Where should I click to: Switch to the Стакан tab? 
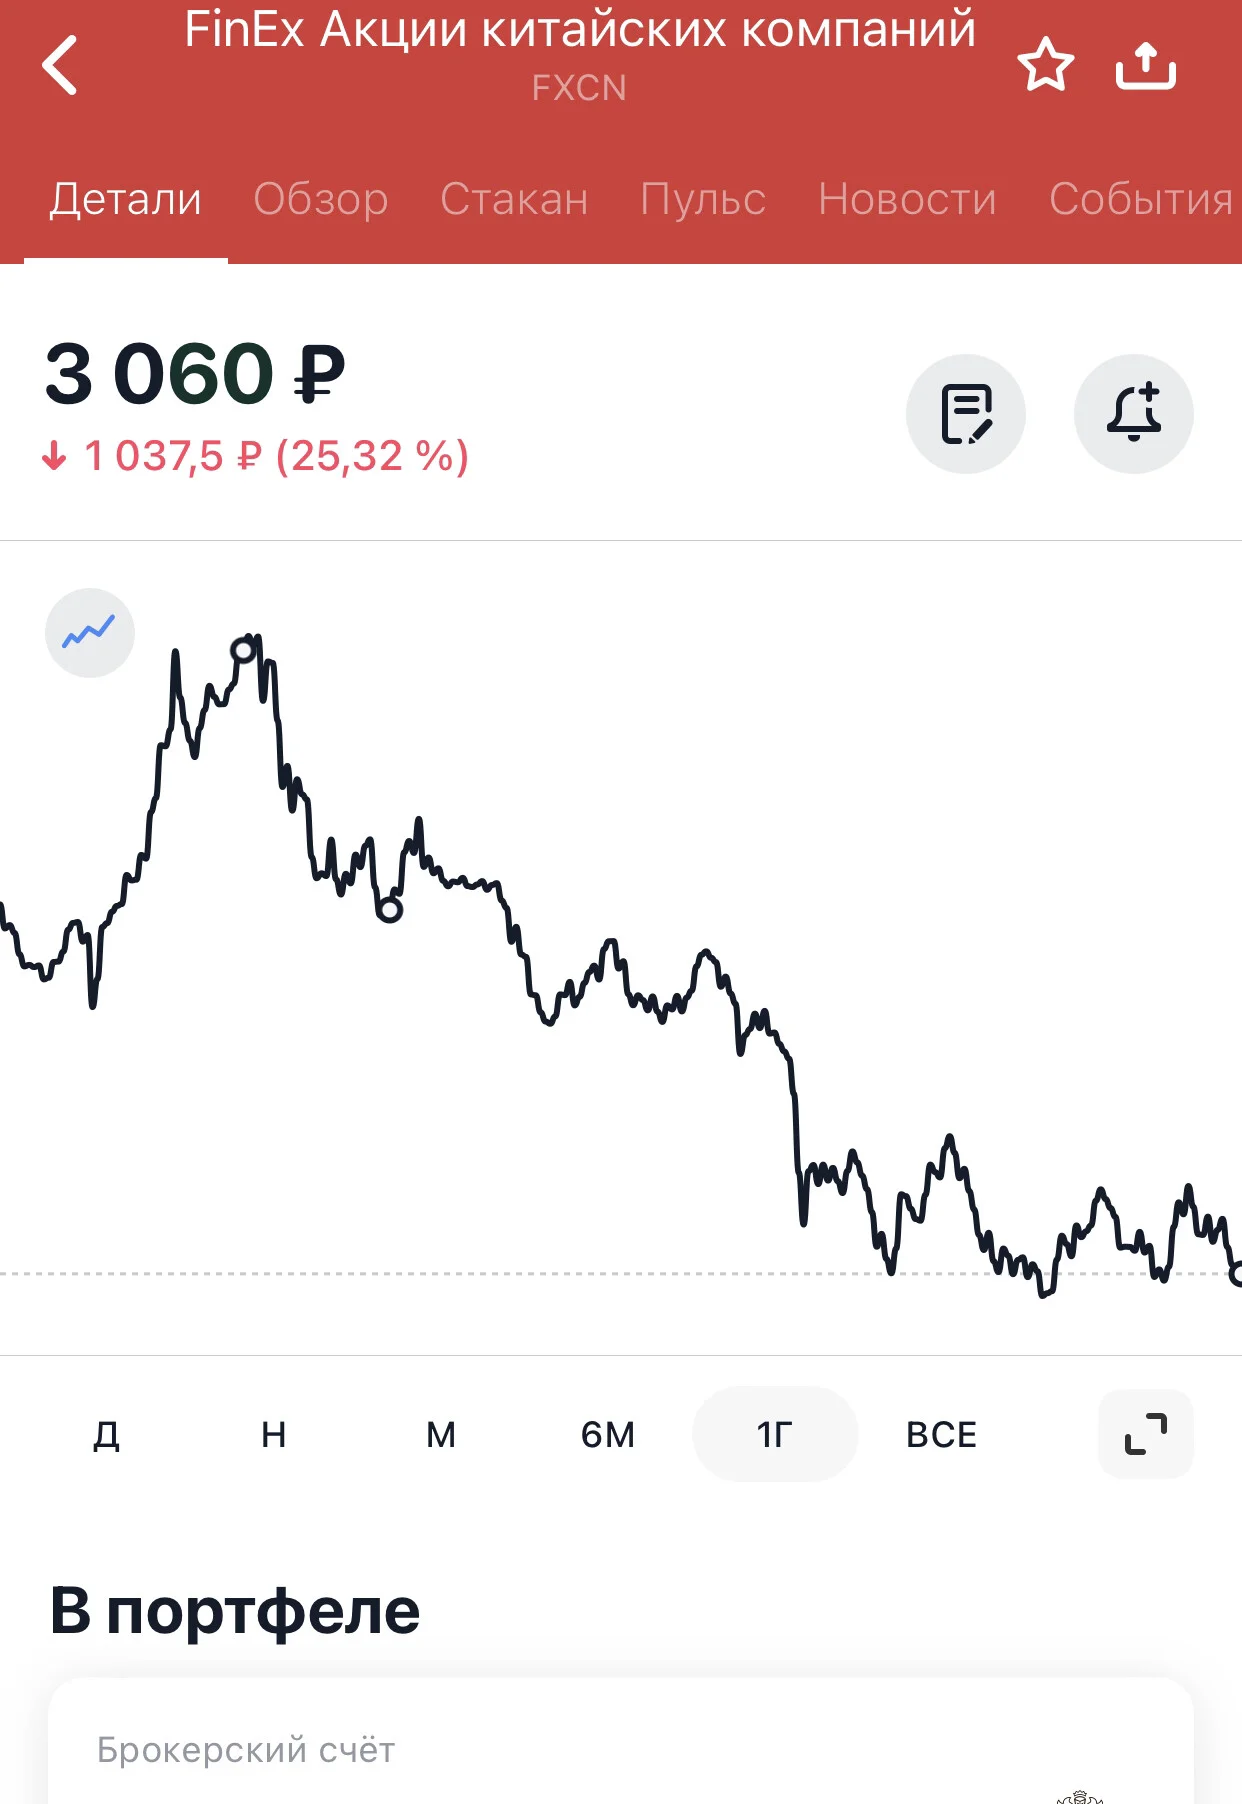click(x=514, y=199)
